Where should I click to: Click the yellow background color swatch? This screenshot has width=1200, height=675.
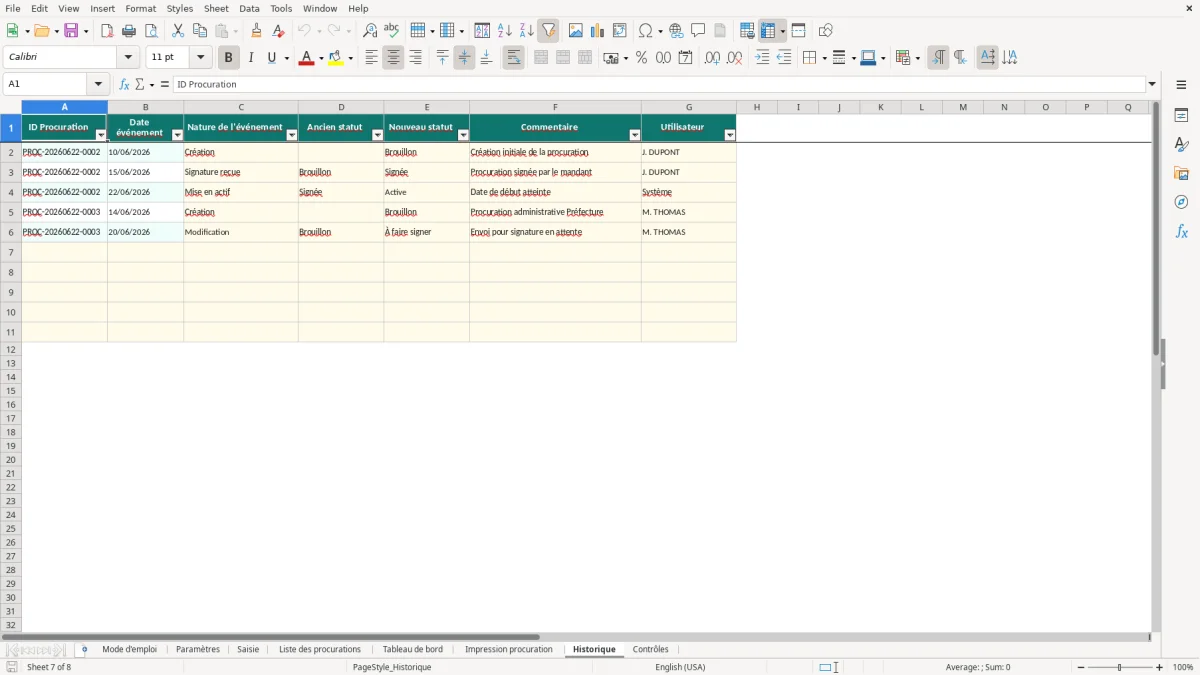[335, 58]
